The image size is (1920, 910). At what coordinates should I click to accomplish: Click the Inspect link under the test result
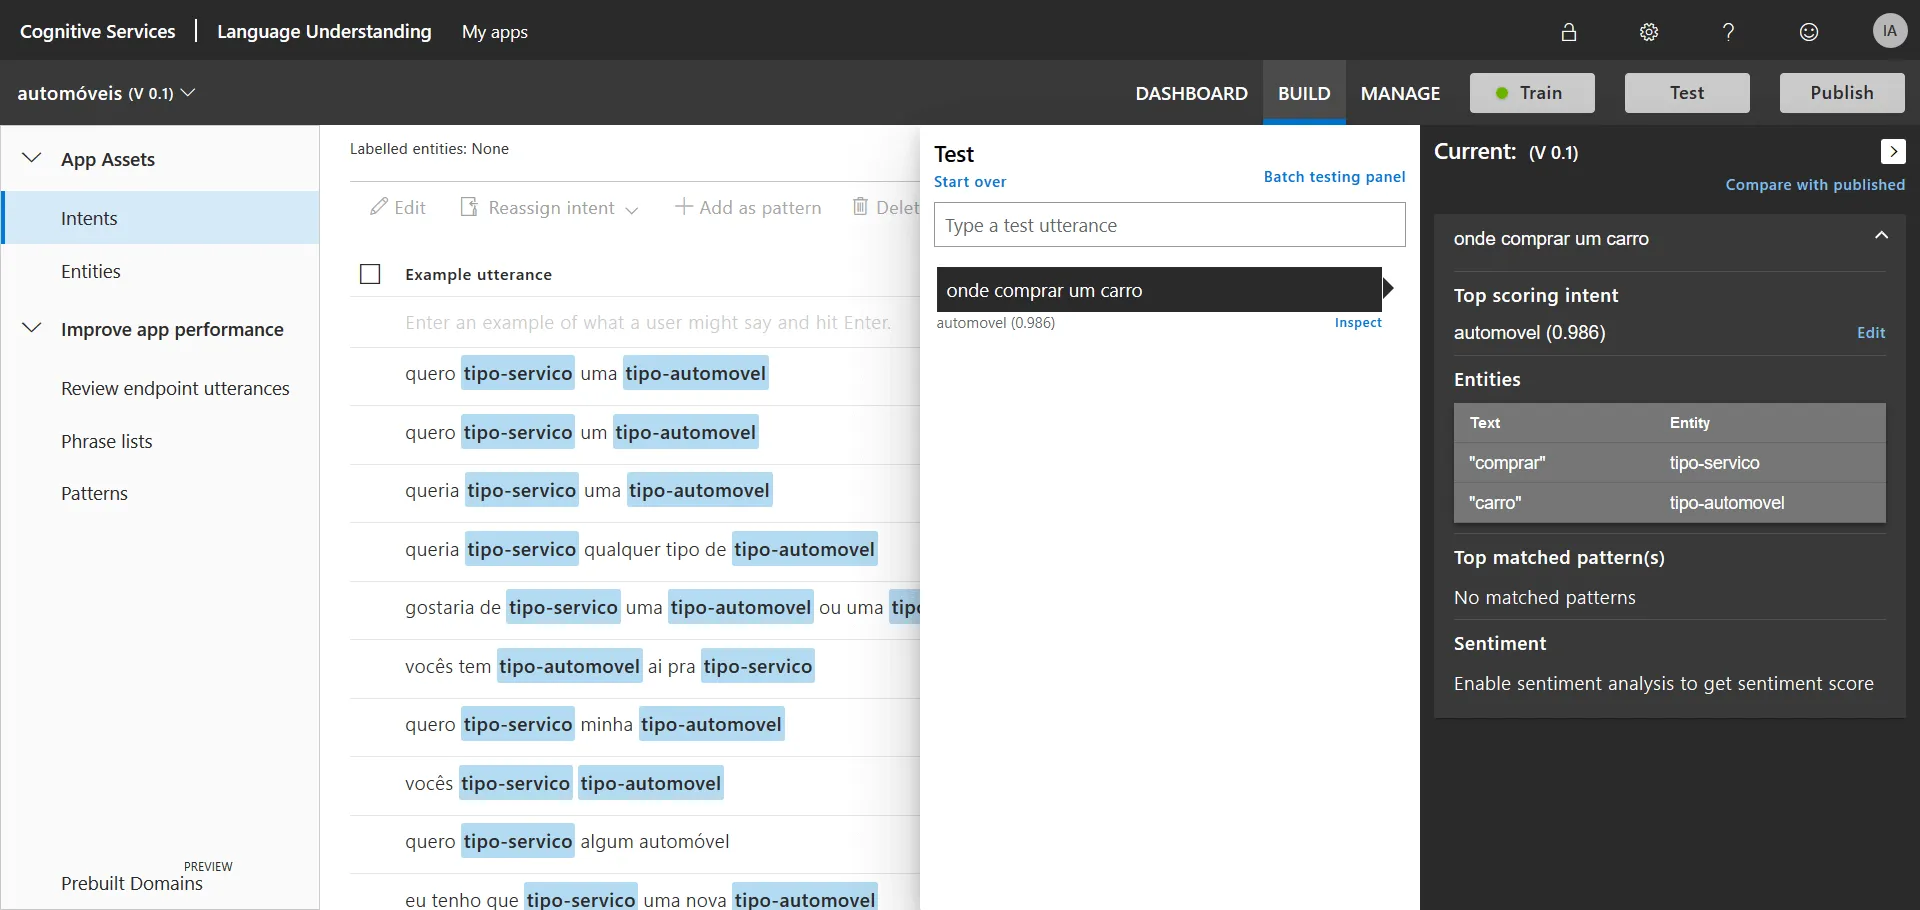click(x=1358, y=323)
